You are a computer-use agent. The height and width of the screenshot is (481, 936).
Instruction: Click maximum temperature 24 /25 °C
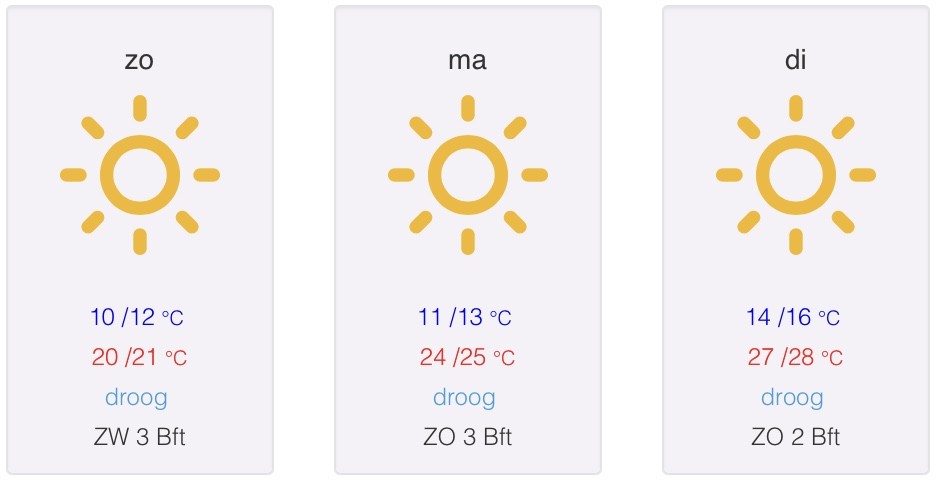tap(467, 357)
